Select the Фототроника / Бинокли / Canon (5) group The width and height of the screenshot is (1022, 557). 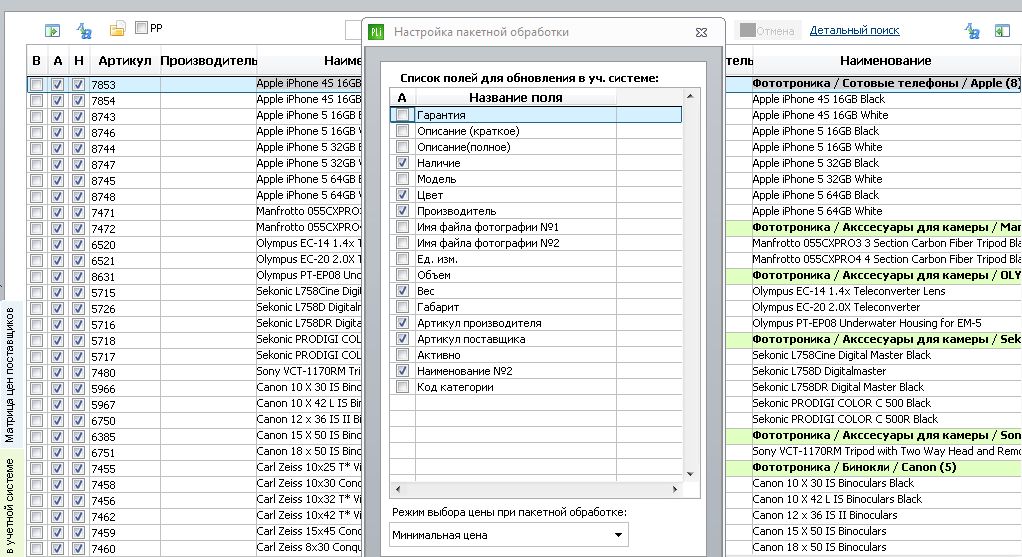[886, 467]
